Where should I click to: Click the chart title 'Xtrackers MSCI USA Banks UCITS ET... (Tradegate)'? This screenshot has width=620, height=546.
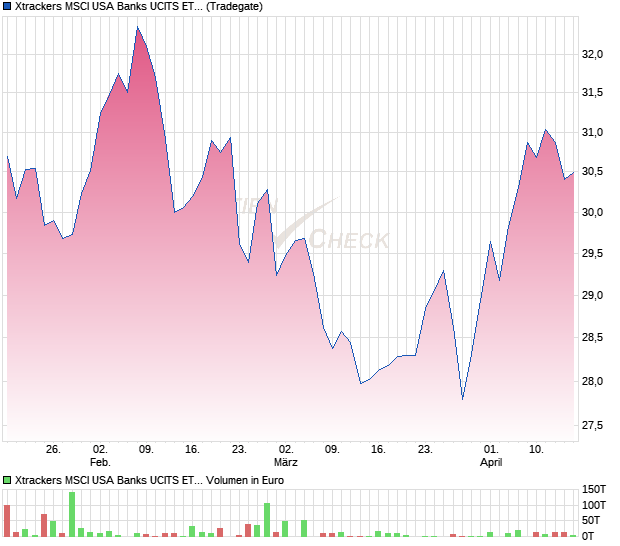tap(139, 6)
